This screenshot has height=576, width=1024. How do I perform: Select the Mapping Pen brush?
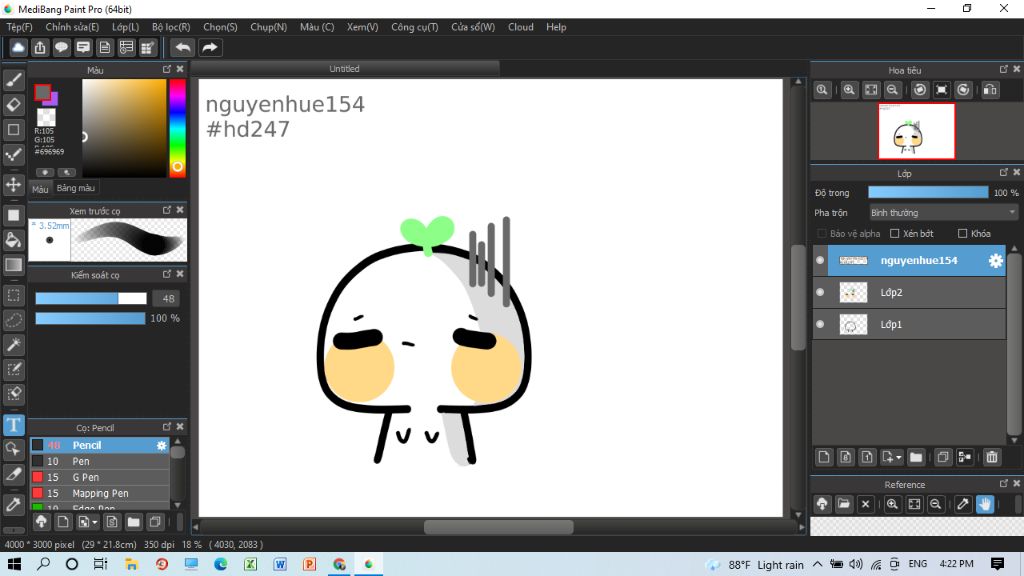tap(100, 493)
